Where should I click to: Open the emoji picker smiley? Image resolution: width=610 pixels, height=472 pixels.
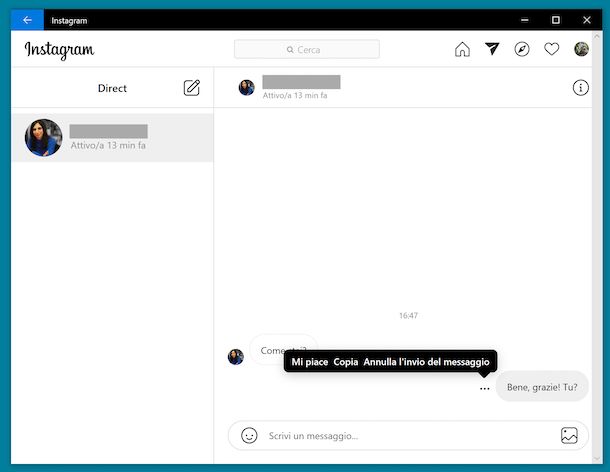[x=249, y=435]
